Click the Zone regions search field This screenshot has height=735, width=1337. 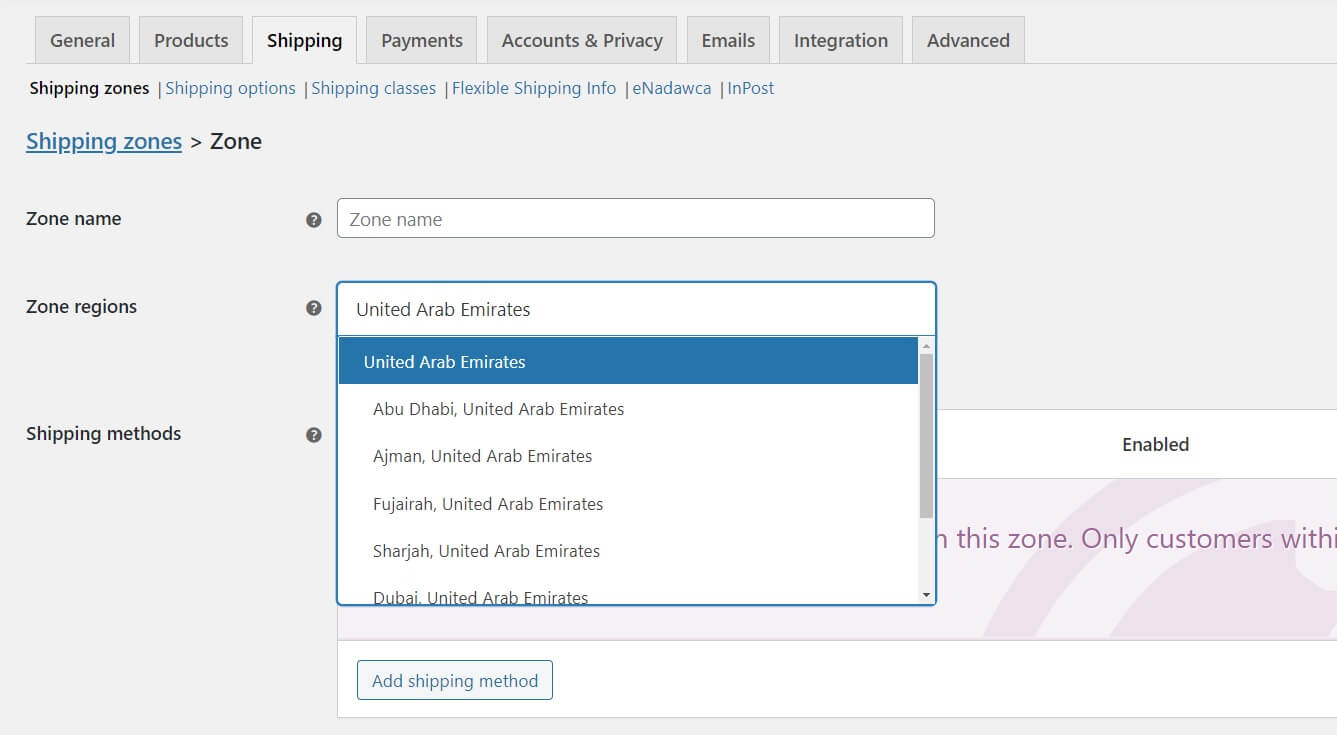point(636,309)
